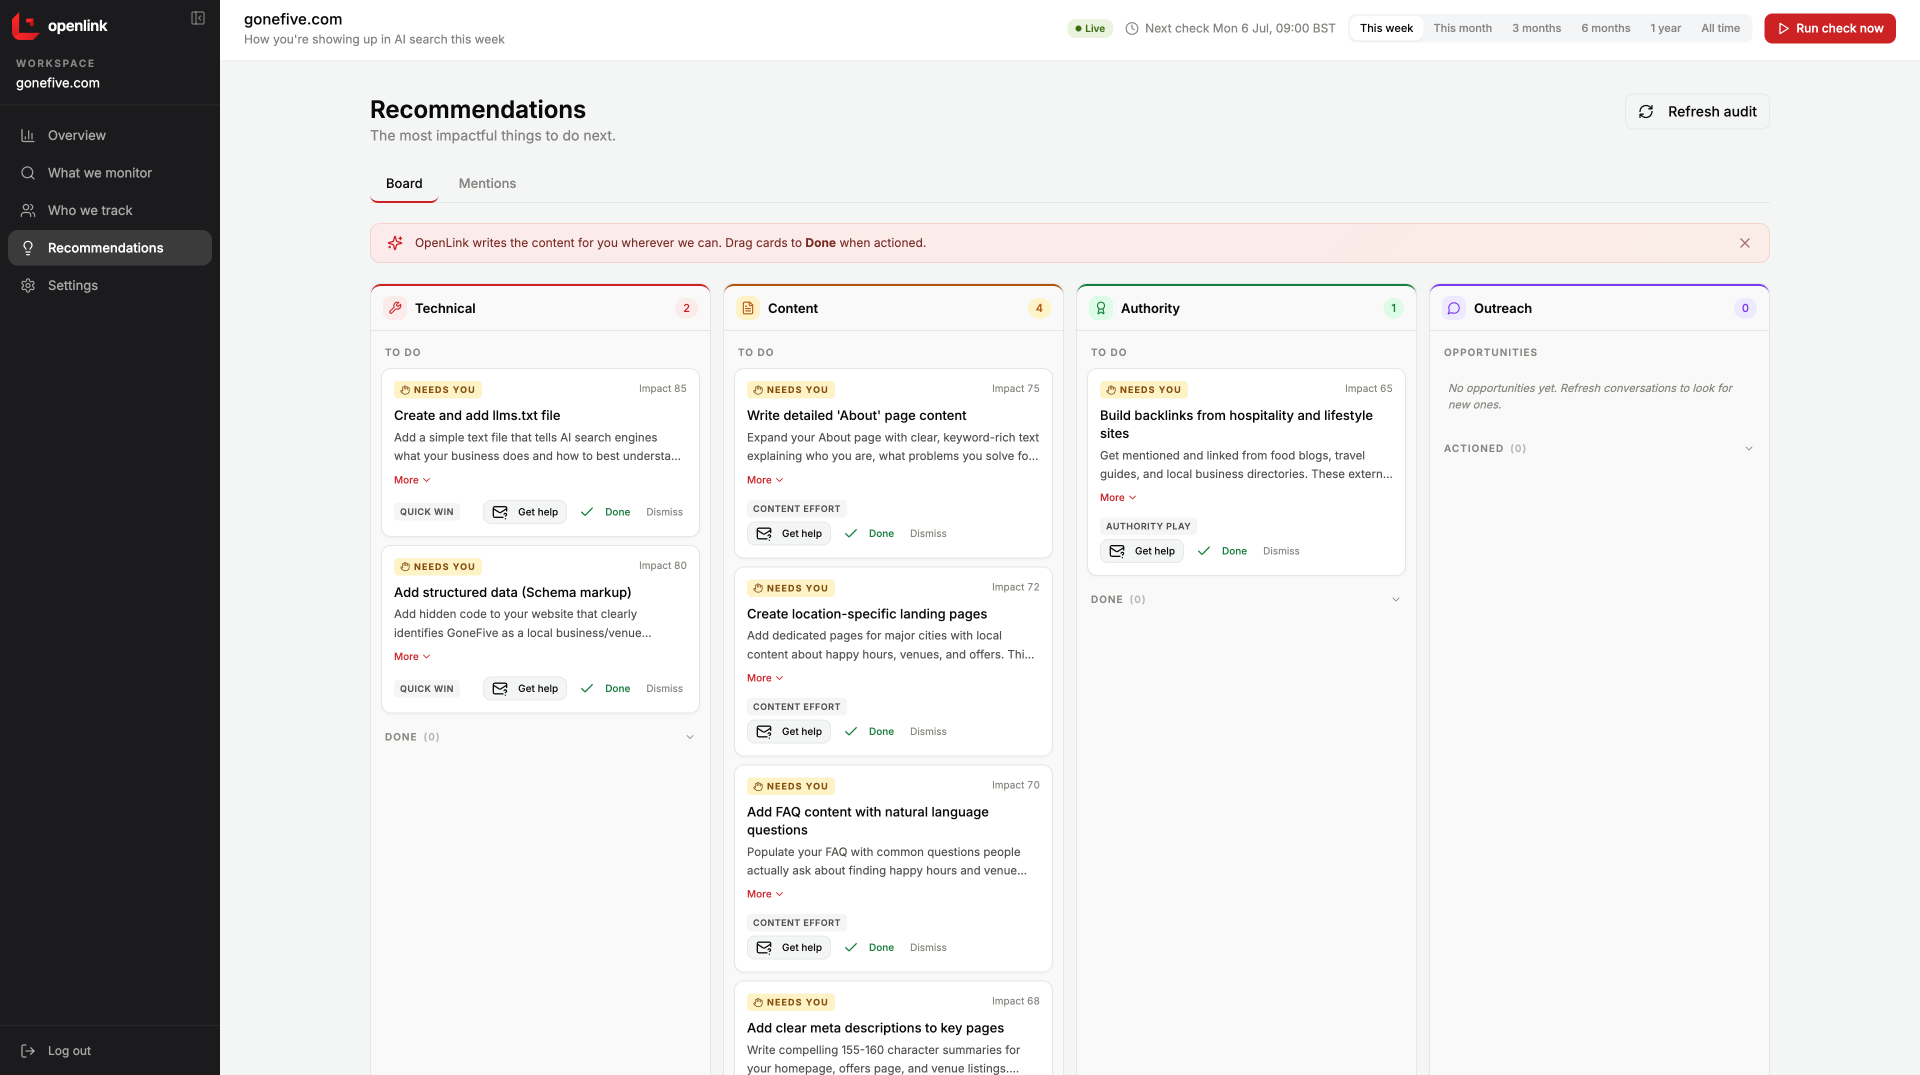Screen dimensions: 1920x1075
Task: Expand More on the llms.txt card
Action: point(412,480)
